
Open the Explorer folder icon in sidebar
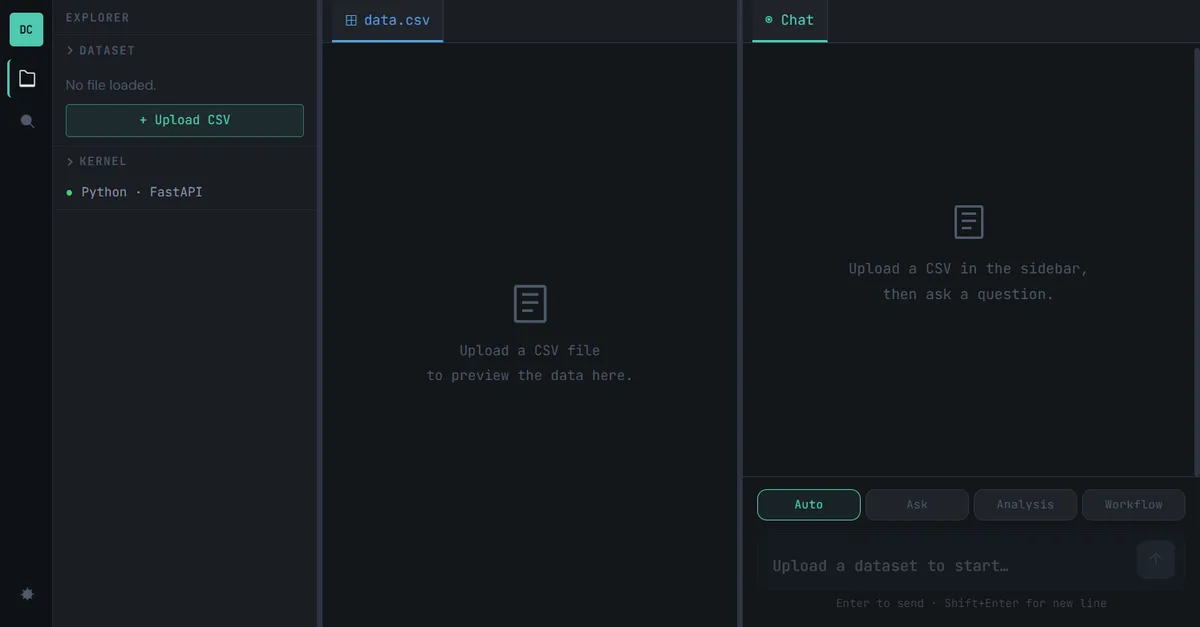tap(27, 78)
